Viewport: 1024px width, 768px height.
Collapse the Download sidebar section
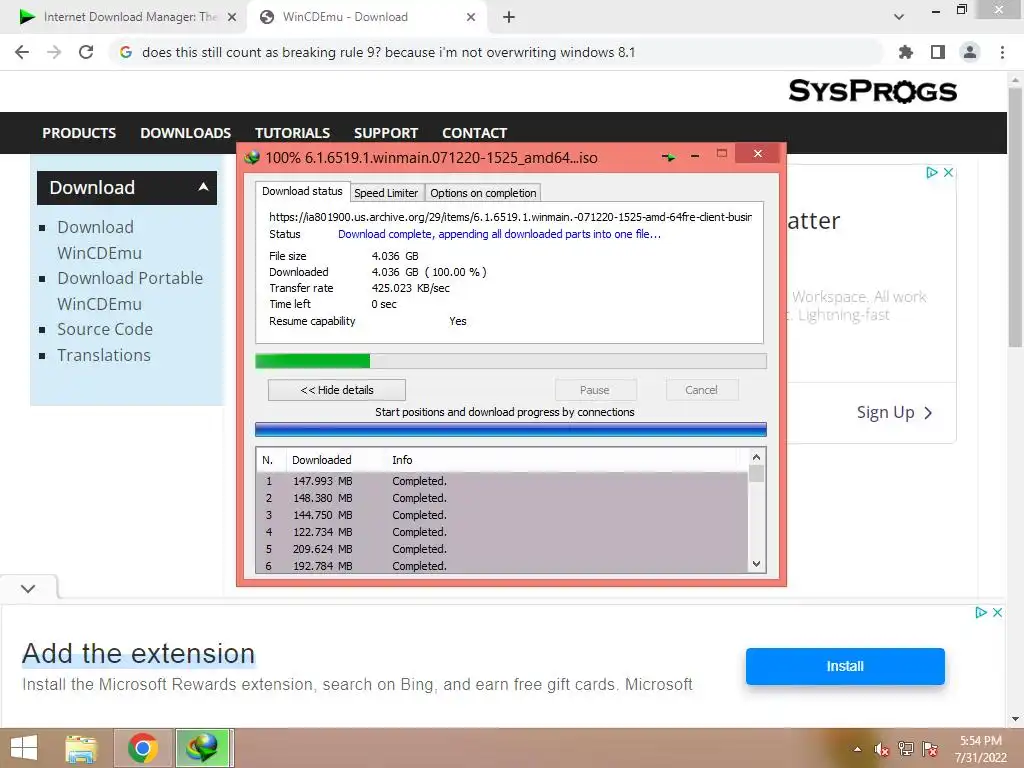[203, 187]
